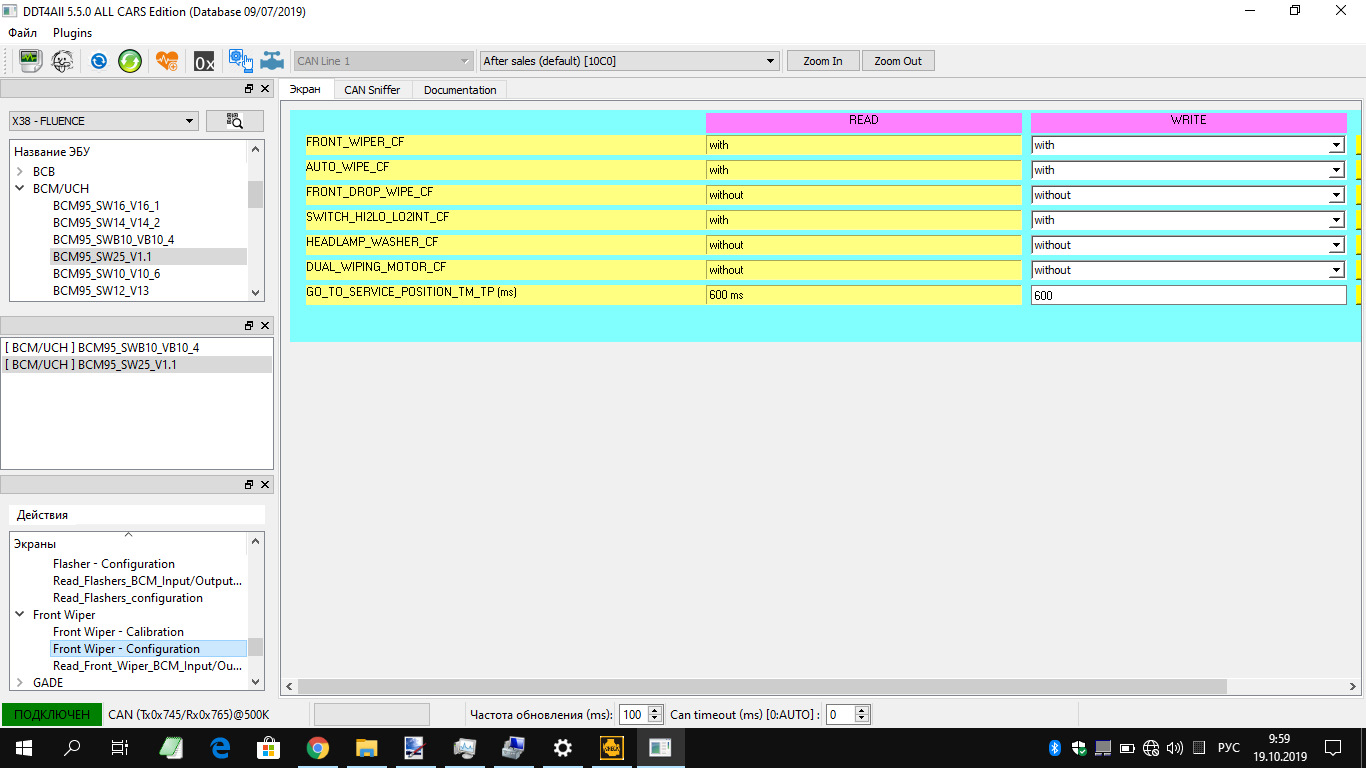Image resolution: width=1366 pixels, height=768 pixels.
Task: Click the Bluetooth tray icon
Action: (1054, 748)
